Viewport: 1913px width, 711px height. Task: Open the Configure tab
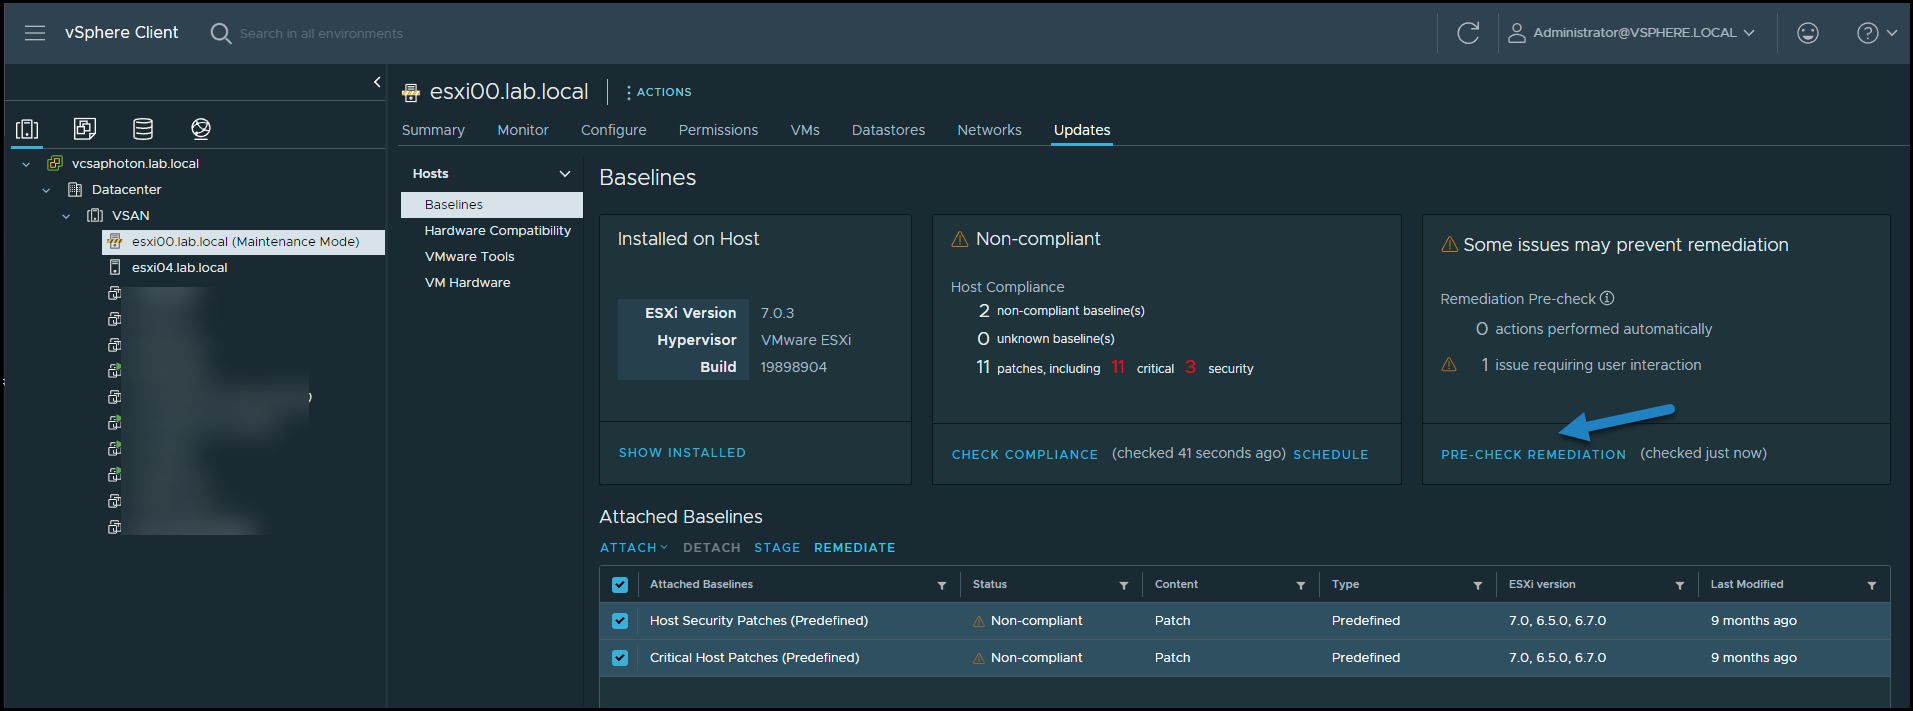pos(614,130)
